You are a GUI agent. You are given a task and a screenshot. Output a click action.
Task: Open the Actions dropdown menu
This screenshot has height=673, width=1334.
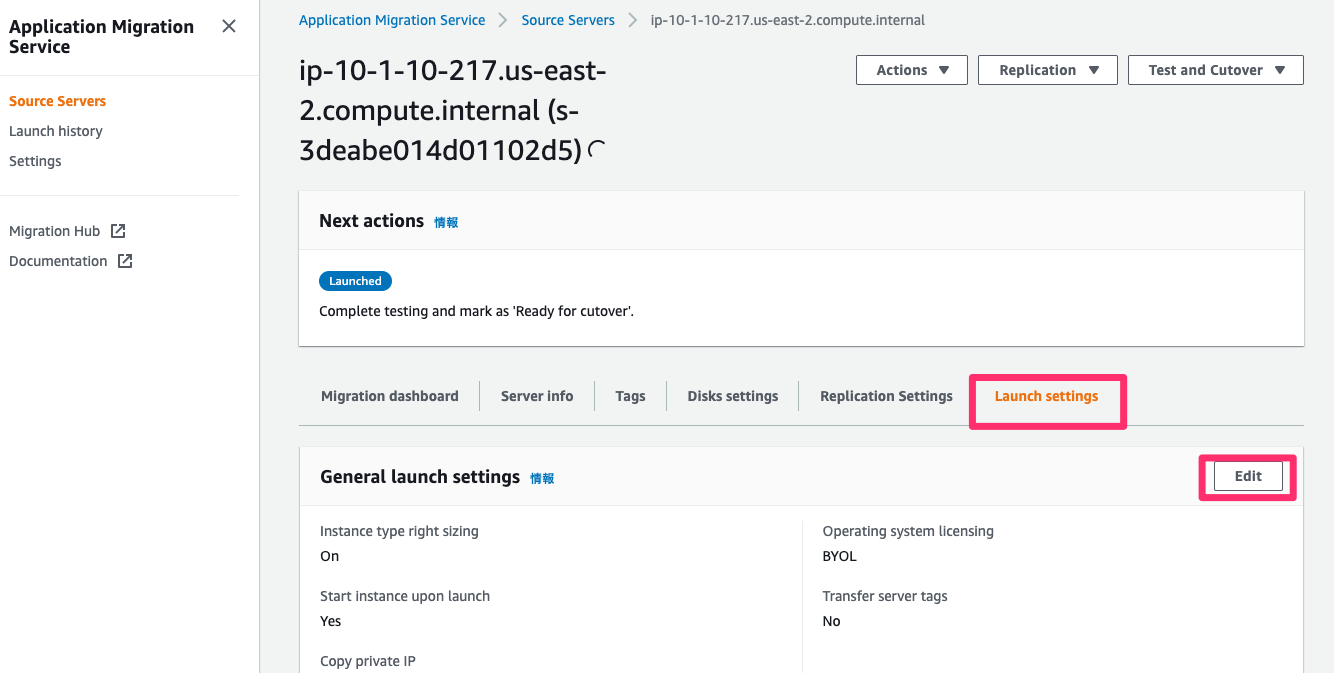click(912, 70)
